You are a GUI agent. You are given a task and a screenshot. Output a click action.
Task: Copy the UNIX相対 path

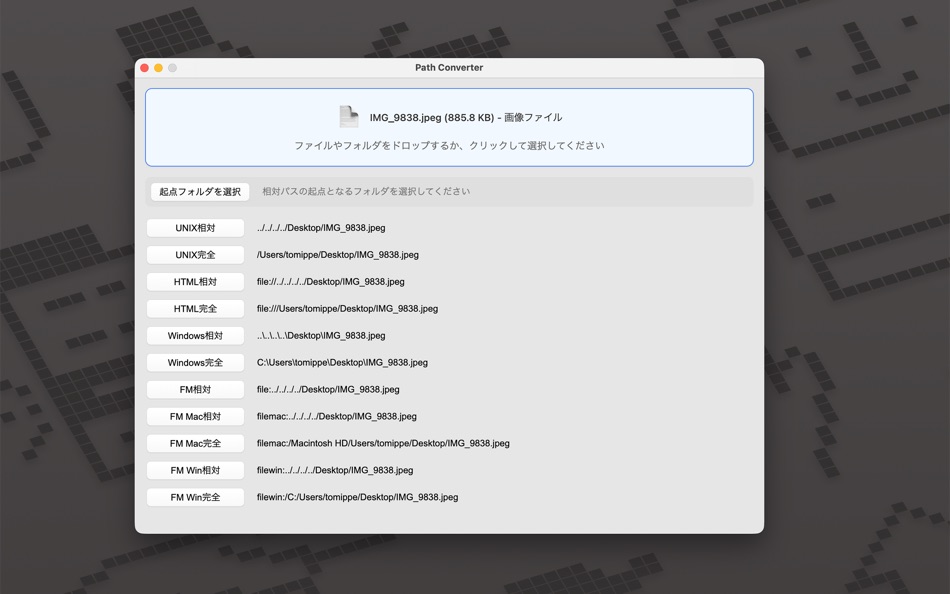tap(195, 227)
